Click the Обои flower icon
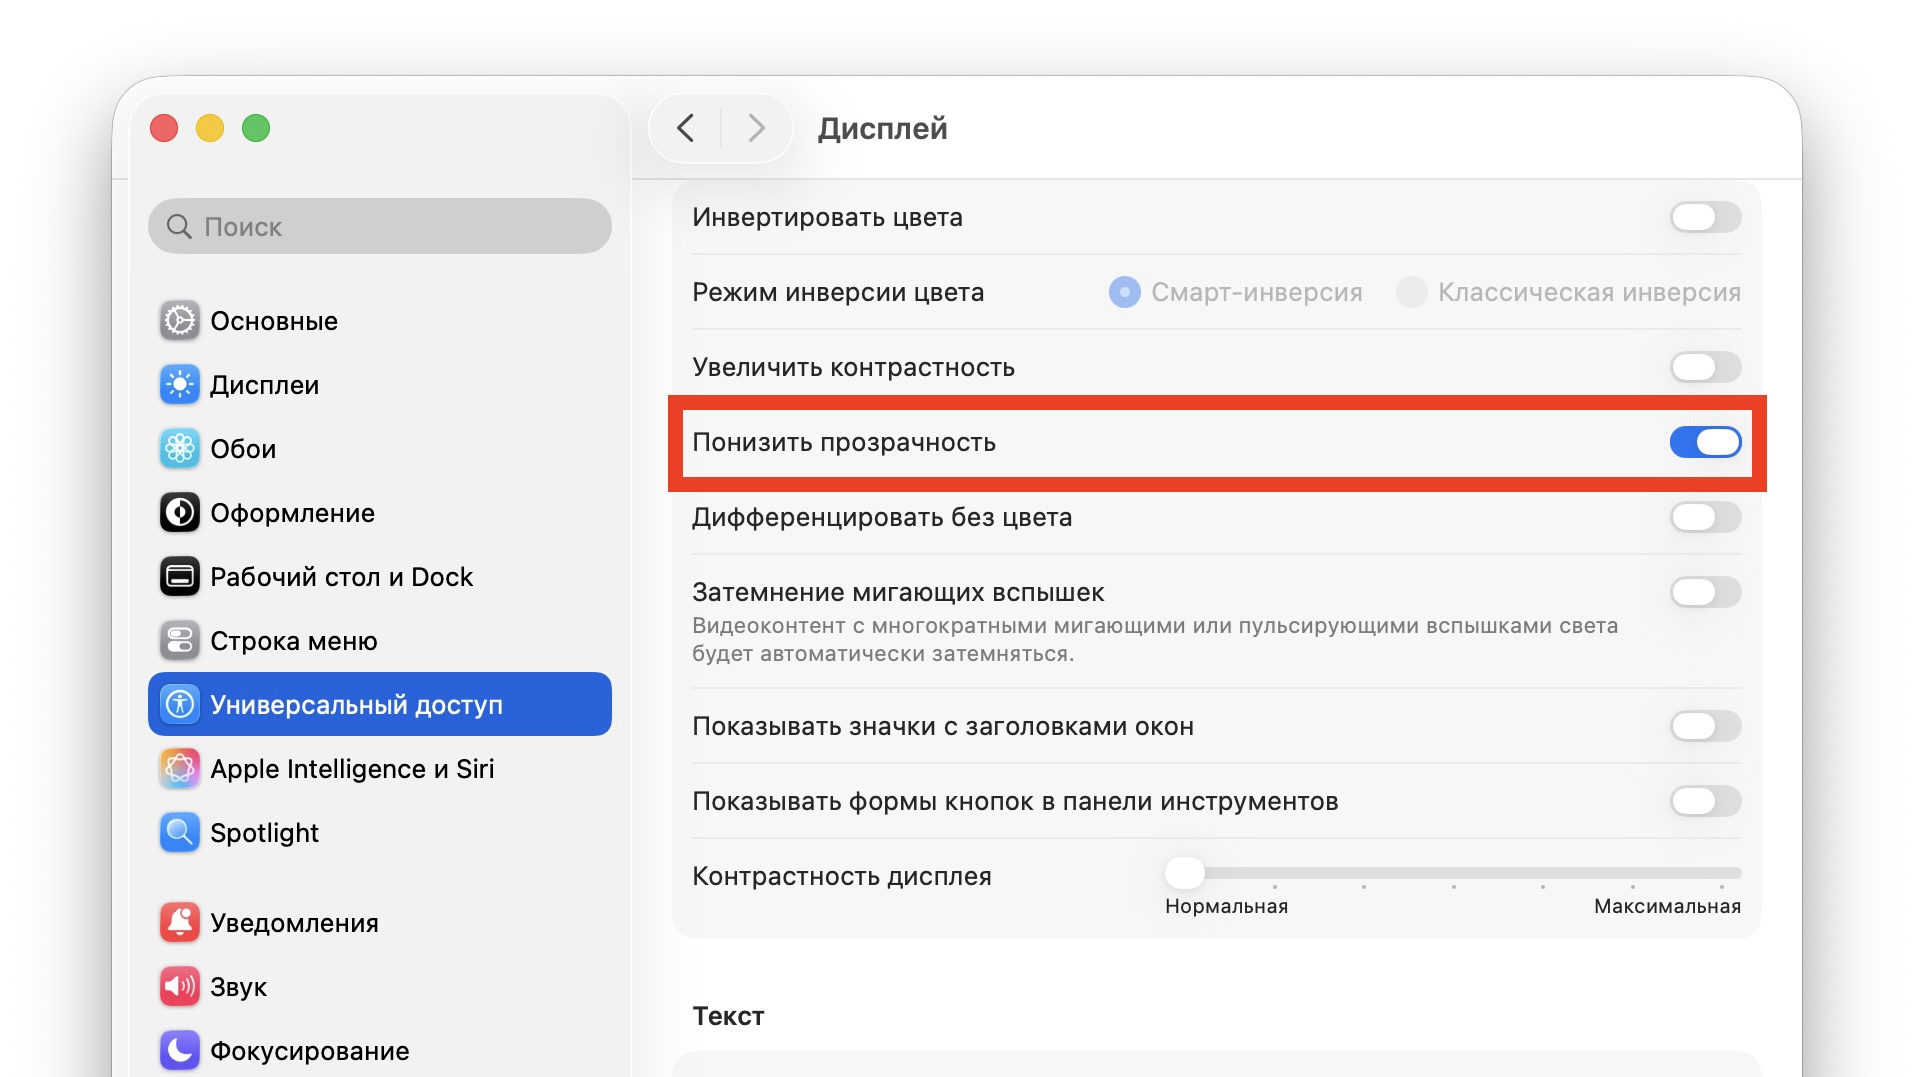1914x1077 pixels. (180, 449)
